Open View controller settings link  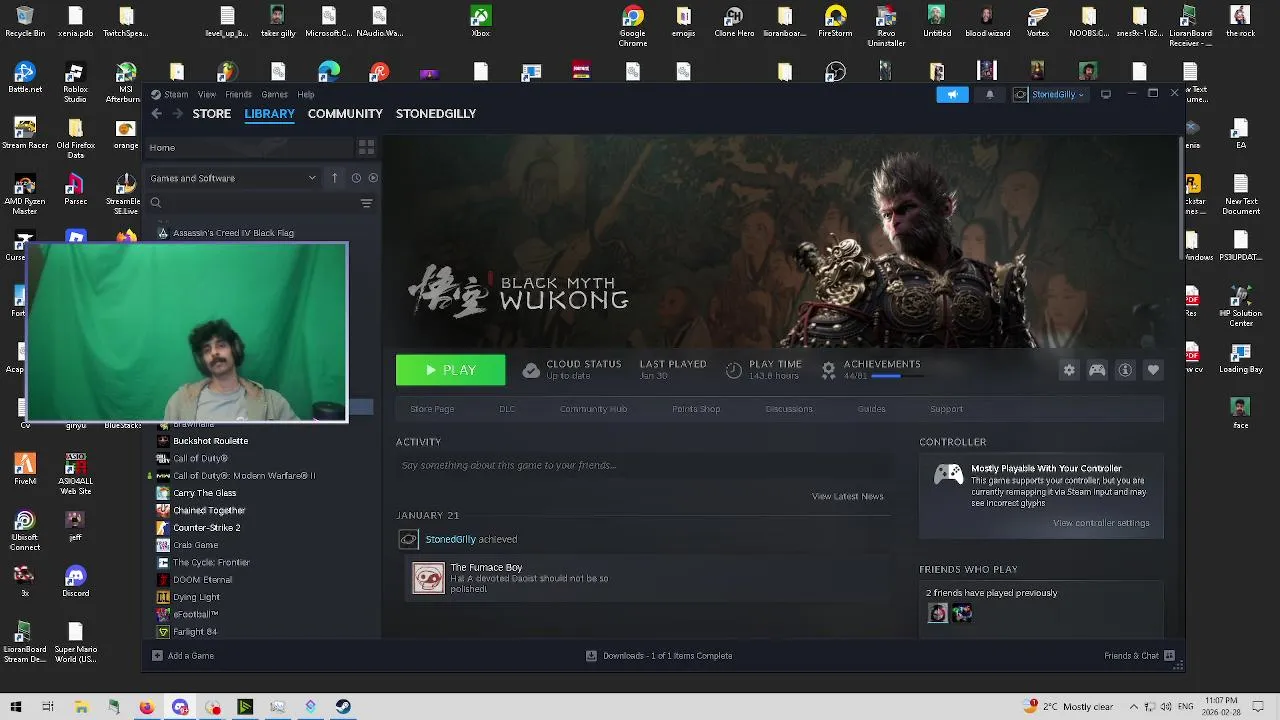point(1101,523)
